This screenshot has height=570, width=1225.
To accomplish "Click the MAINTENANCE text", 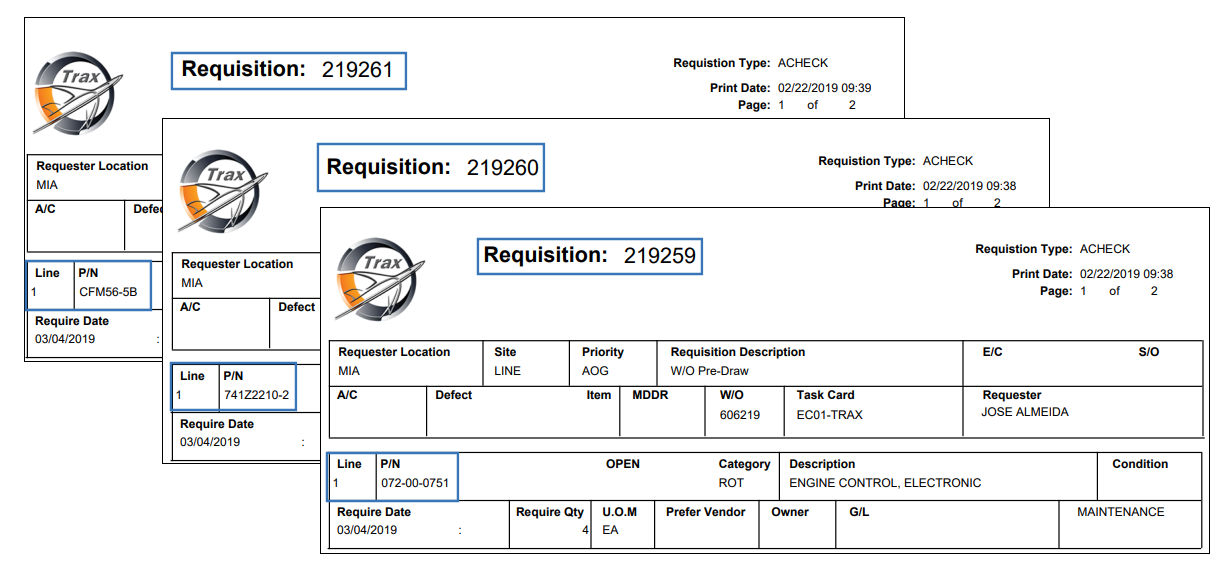I will 1121,512.
